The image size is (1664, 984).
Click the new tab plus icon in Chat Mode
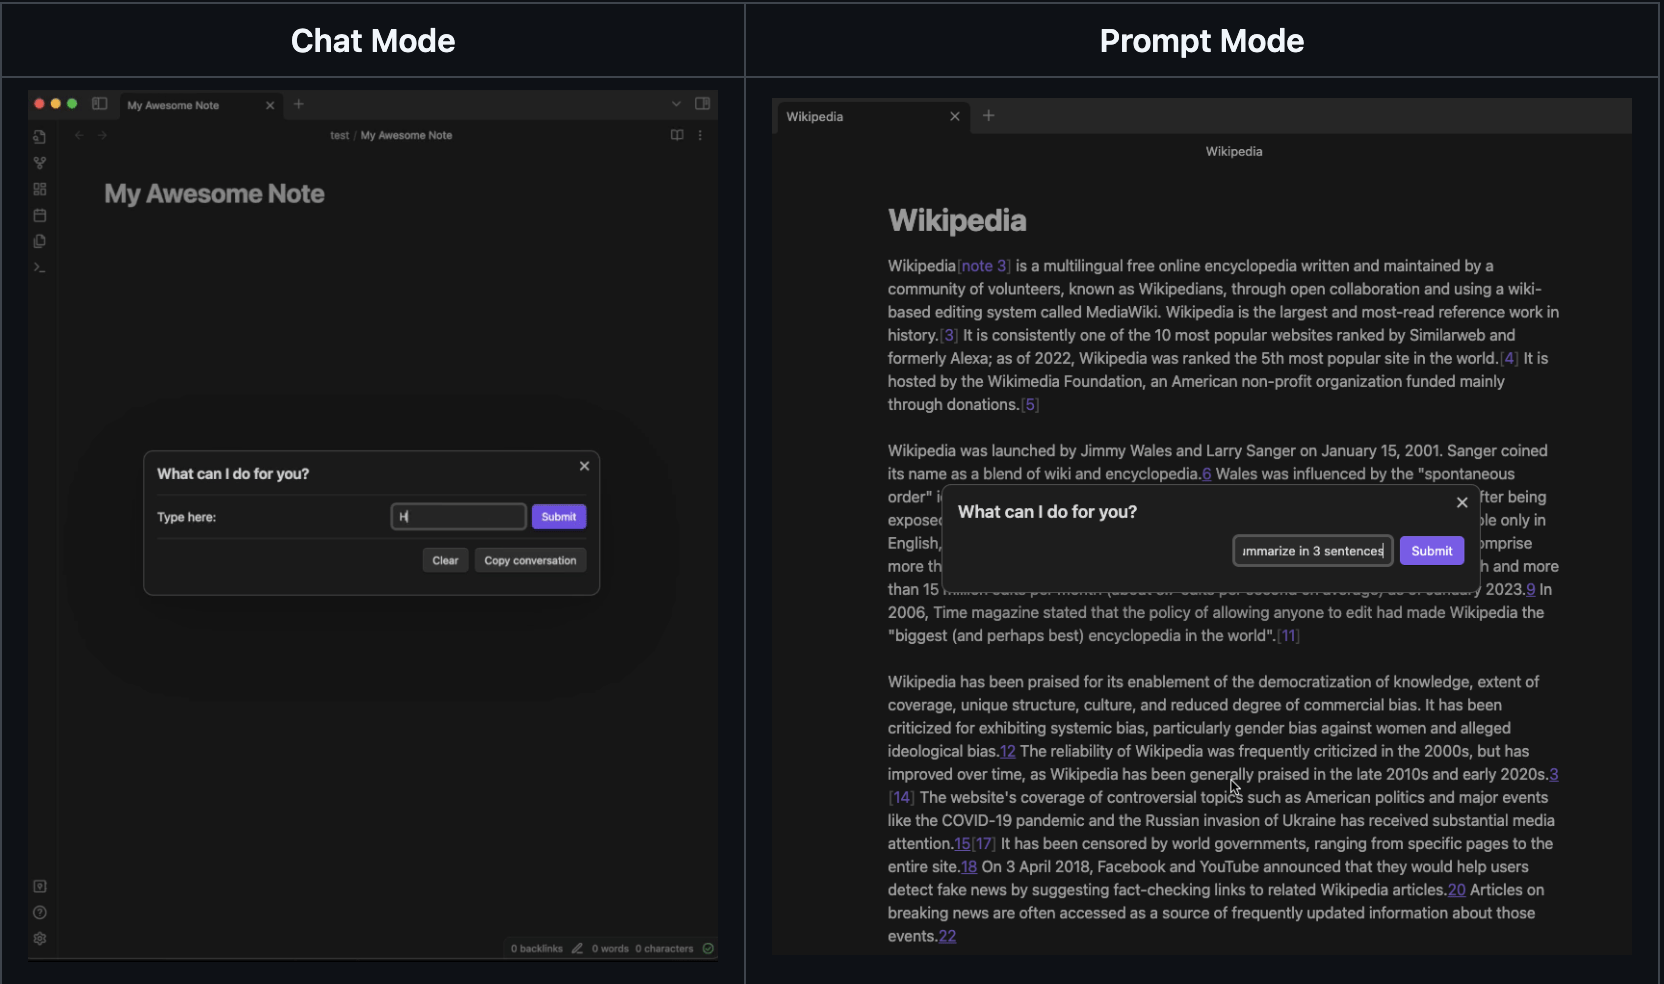[x=298, y=104]
